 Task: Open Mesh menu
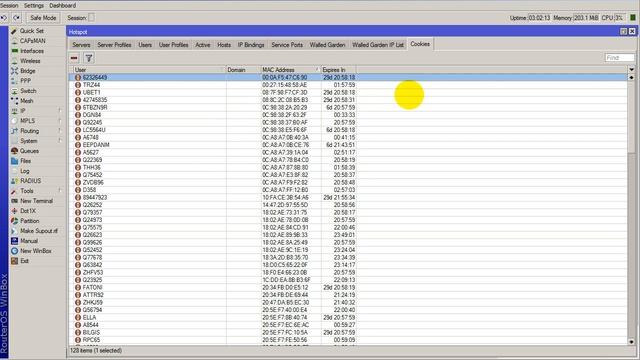pyautogui.click(x=27, y=101)
